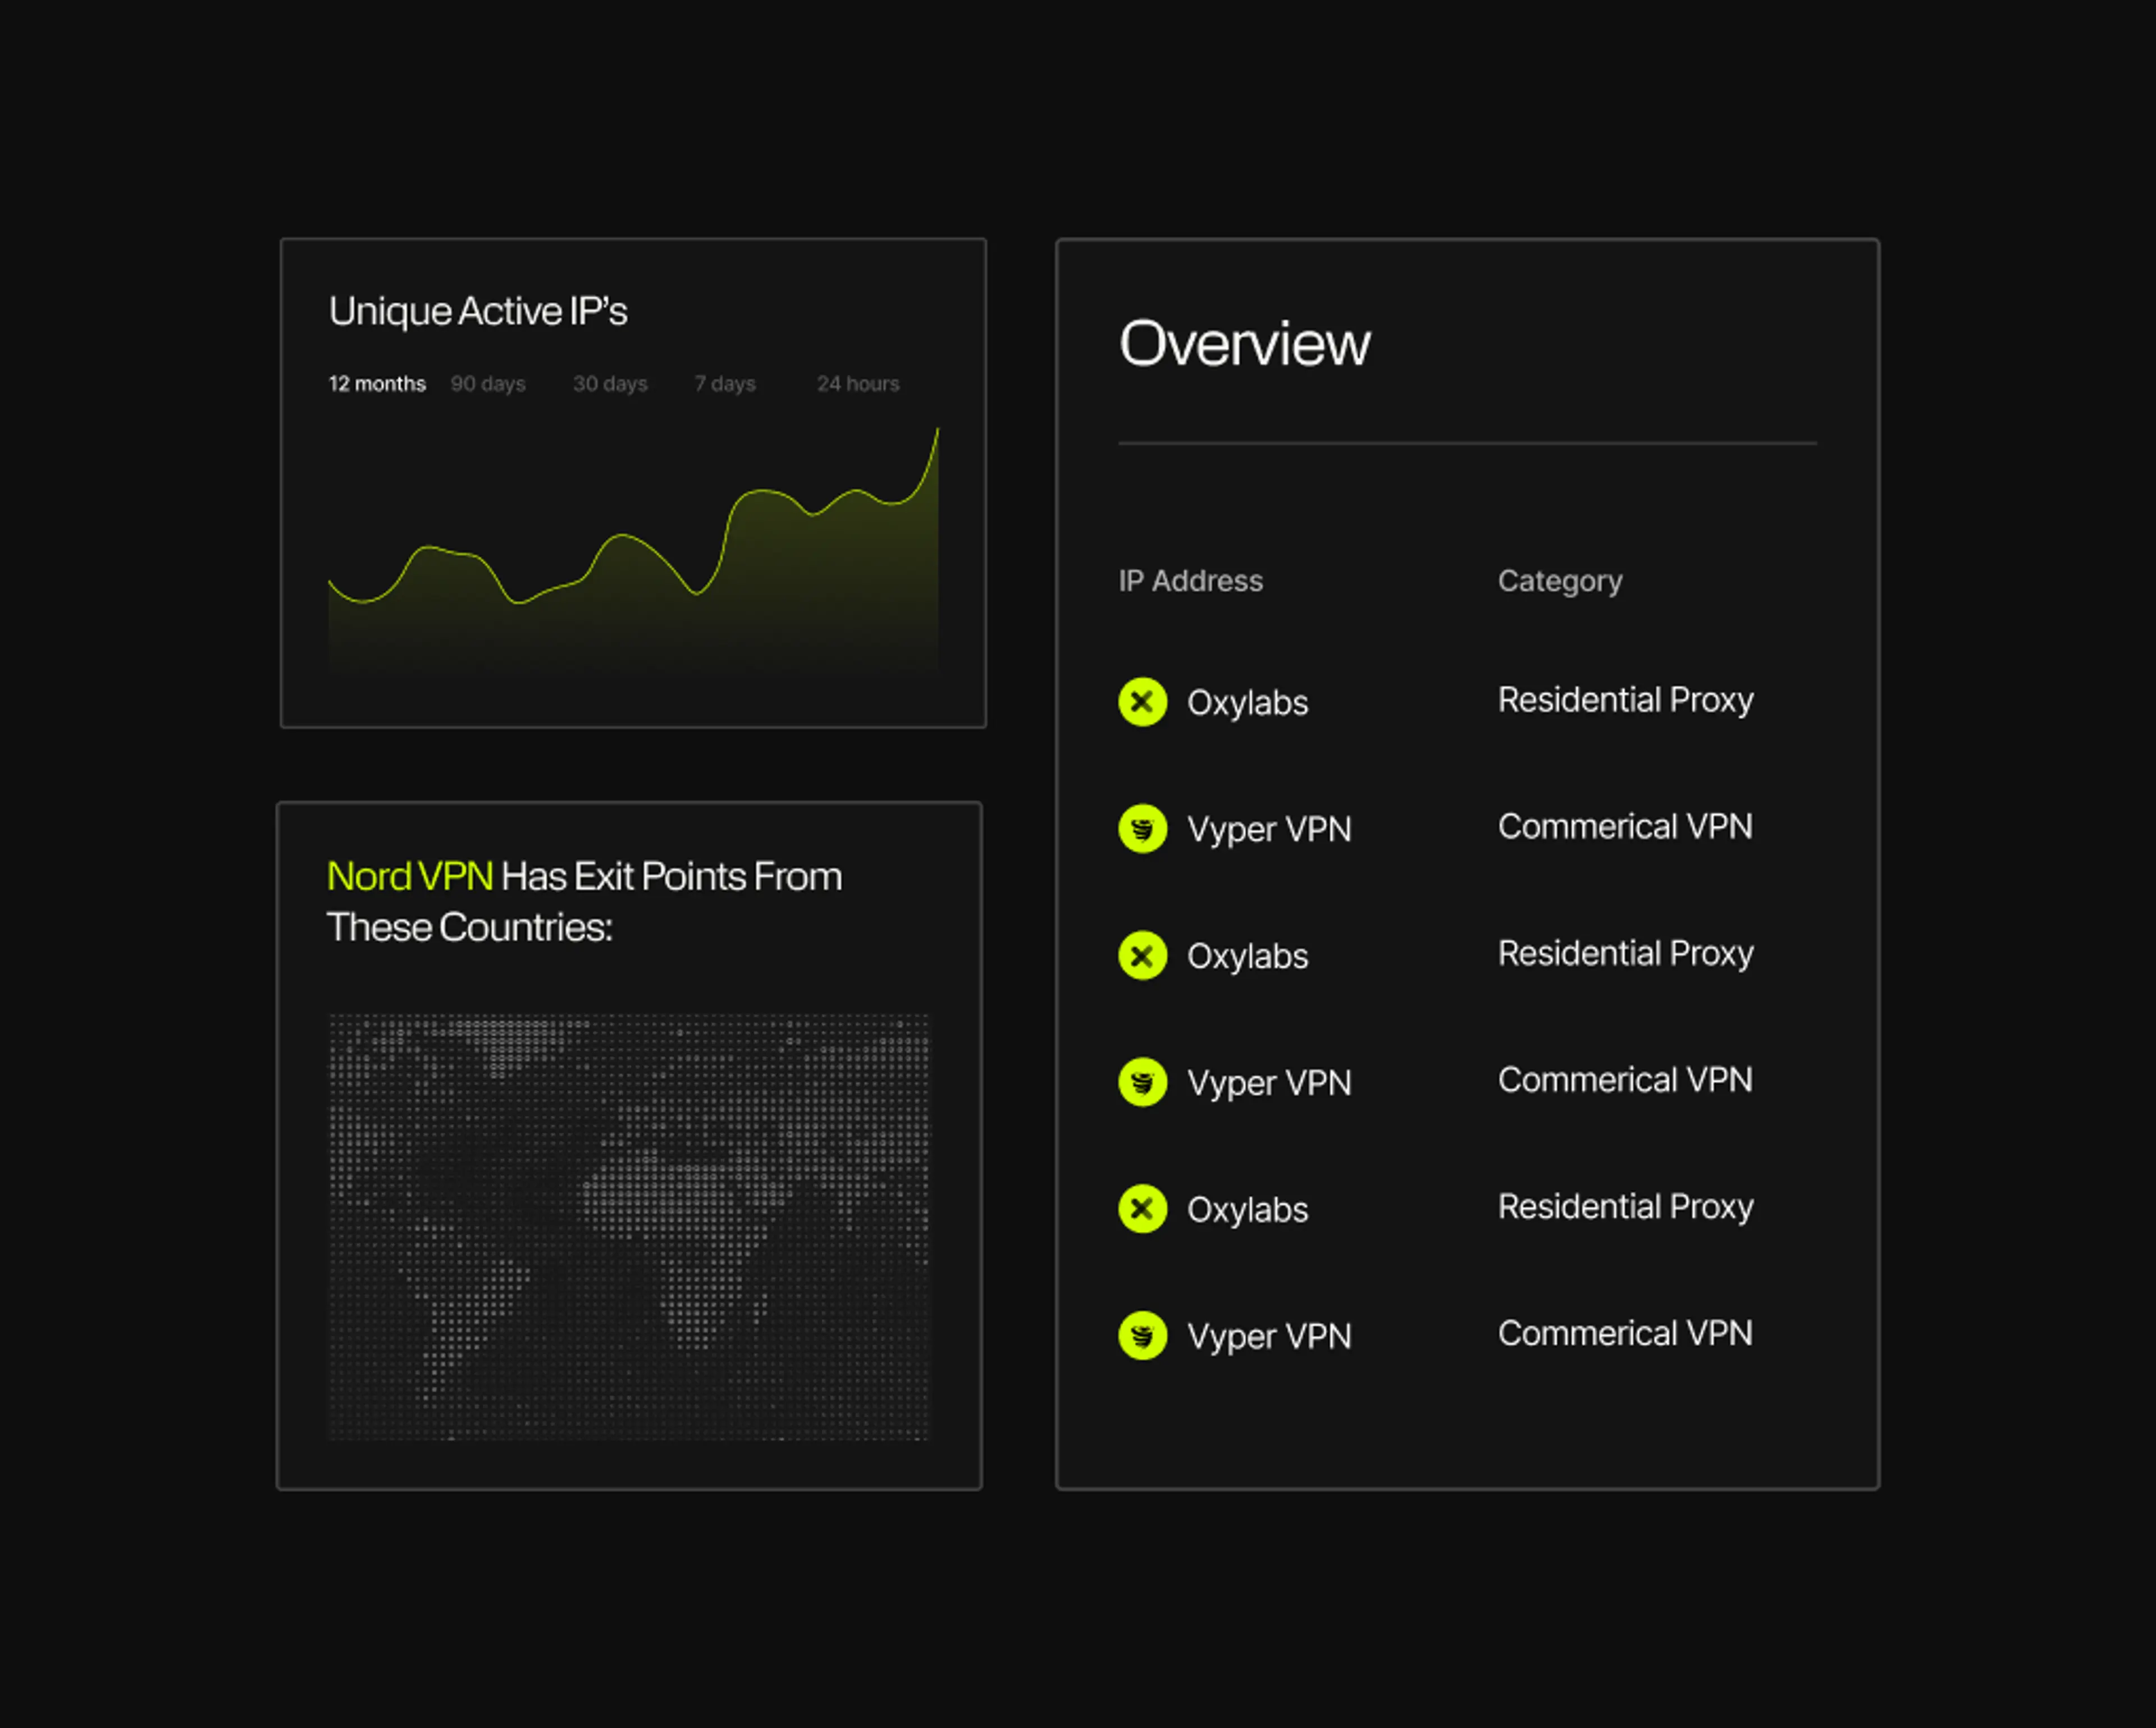Image resolution: width=2156 pixels, height=1728 pixels.
Task: Switch chart to 90 days
Action: (x=488, y=384)
